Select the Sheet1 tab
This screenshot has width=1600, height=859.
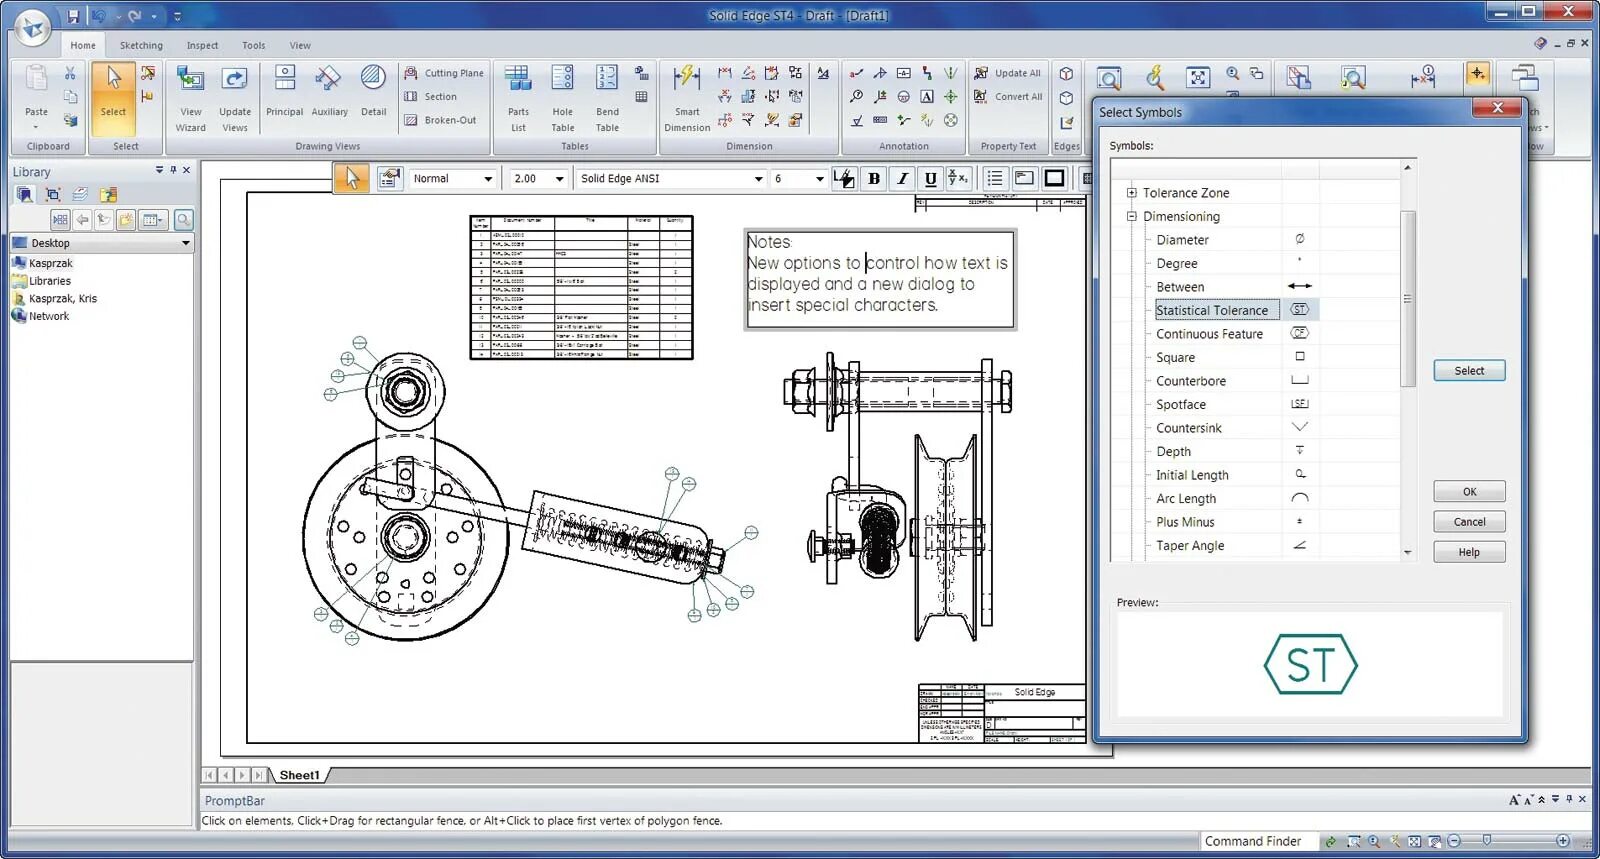point(299,775)
